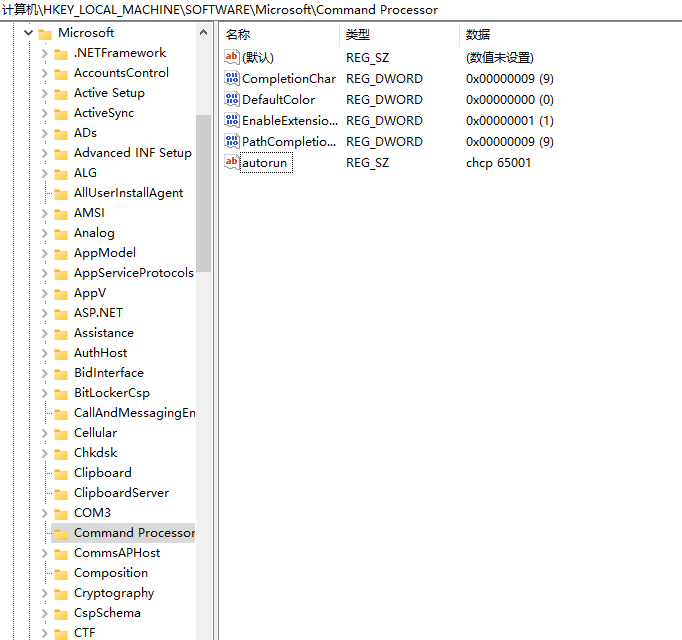Expand the Assistance key
682x640 pixels.
(x=44, y=333)
